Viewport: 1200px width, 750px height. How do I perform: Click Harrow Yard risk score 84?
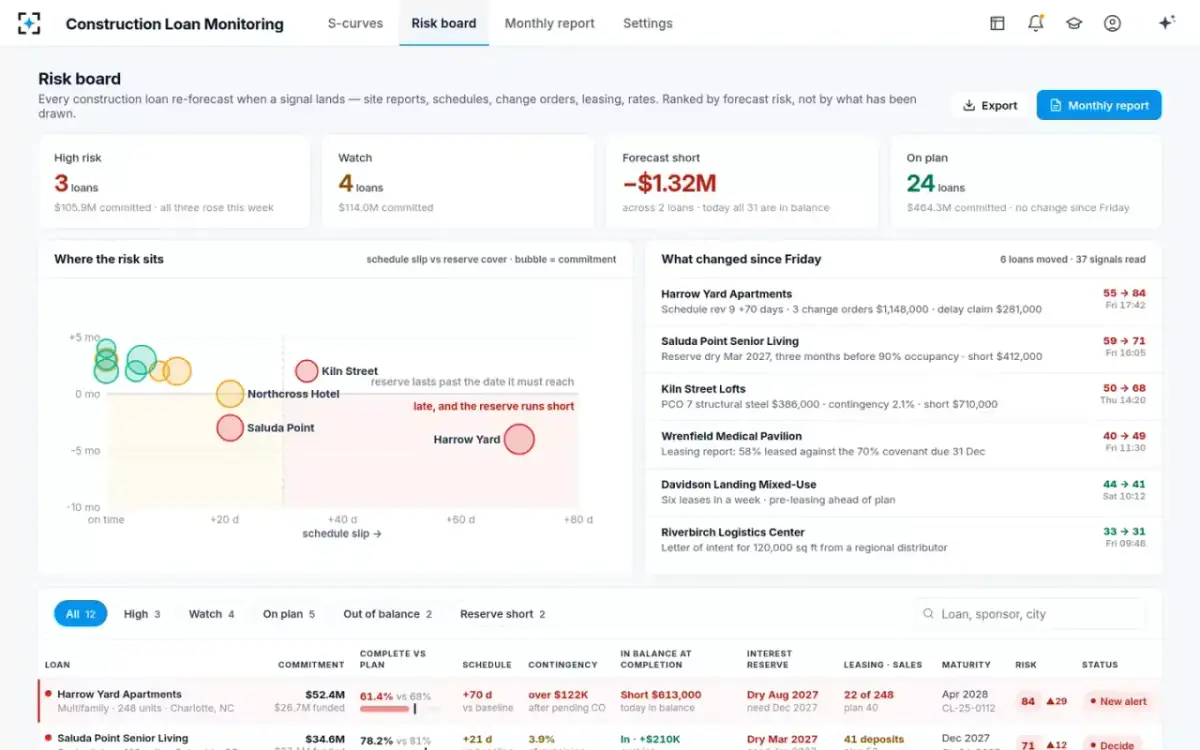pos(1027,702)
